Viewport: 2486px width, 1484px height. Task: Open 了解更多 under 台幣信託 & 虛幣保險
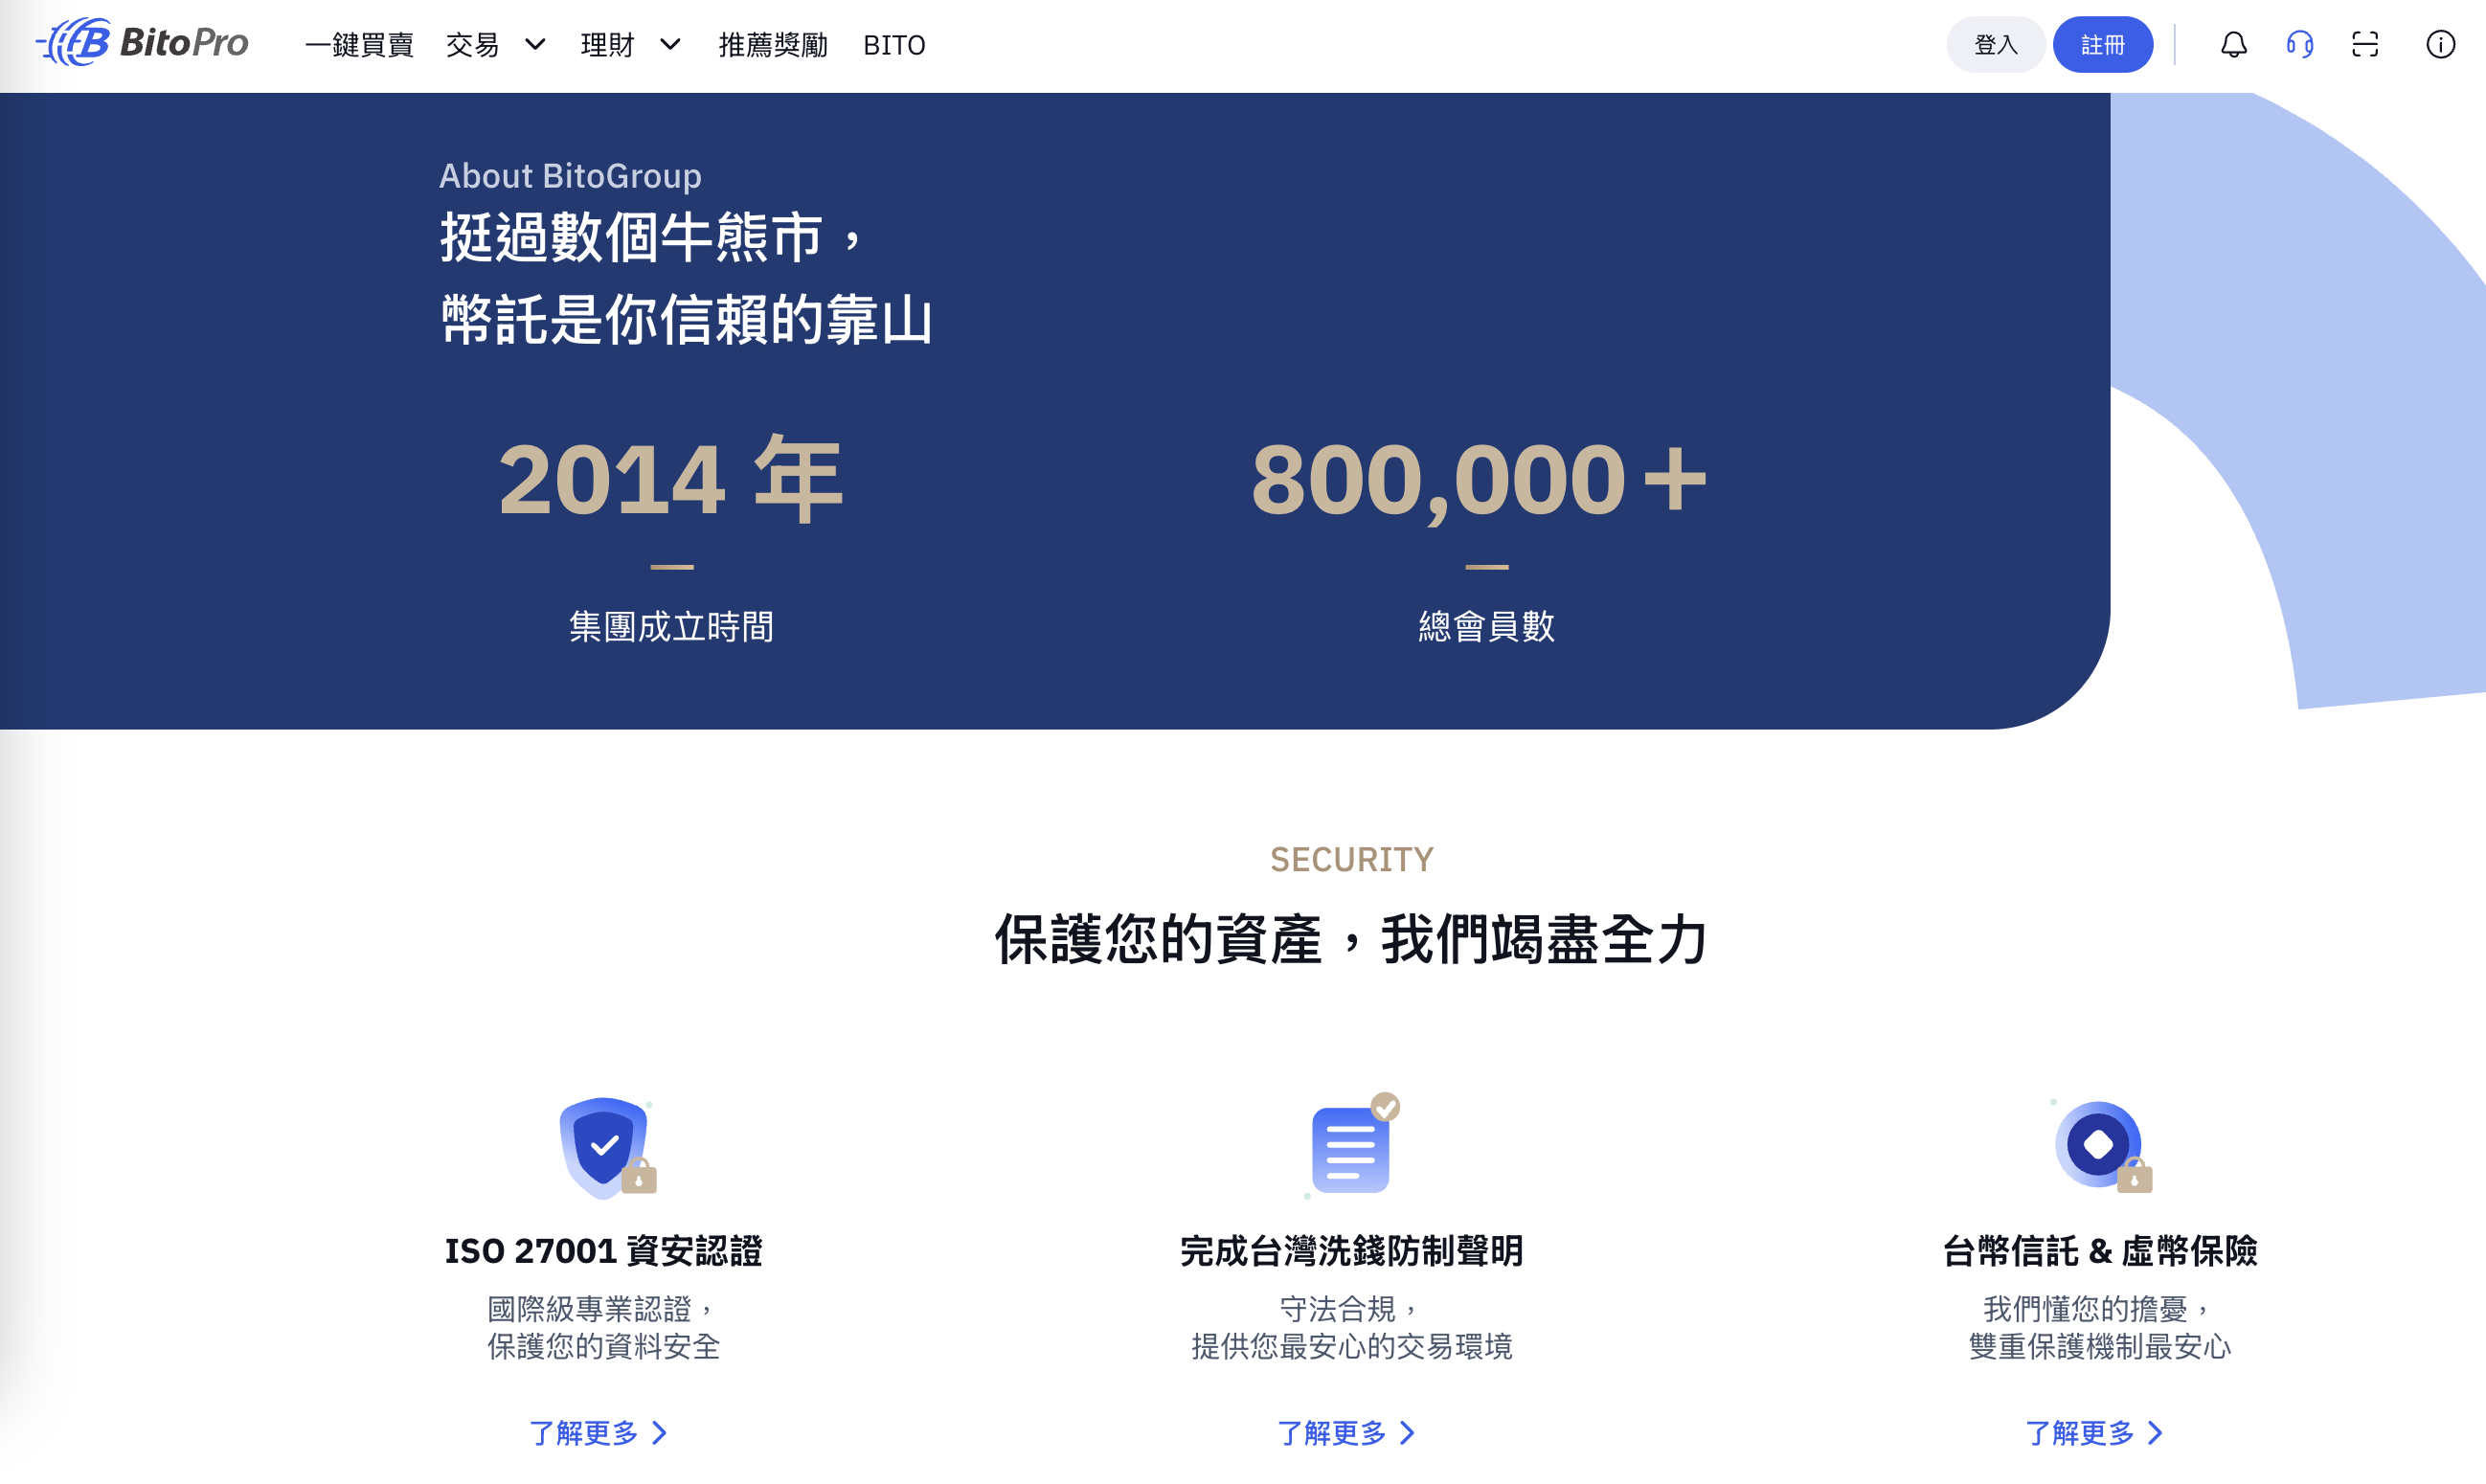2094,1433
